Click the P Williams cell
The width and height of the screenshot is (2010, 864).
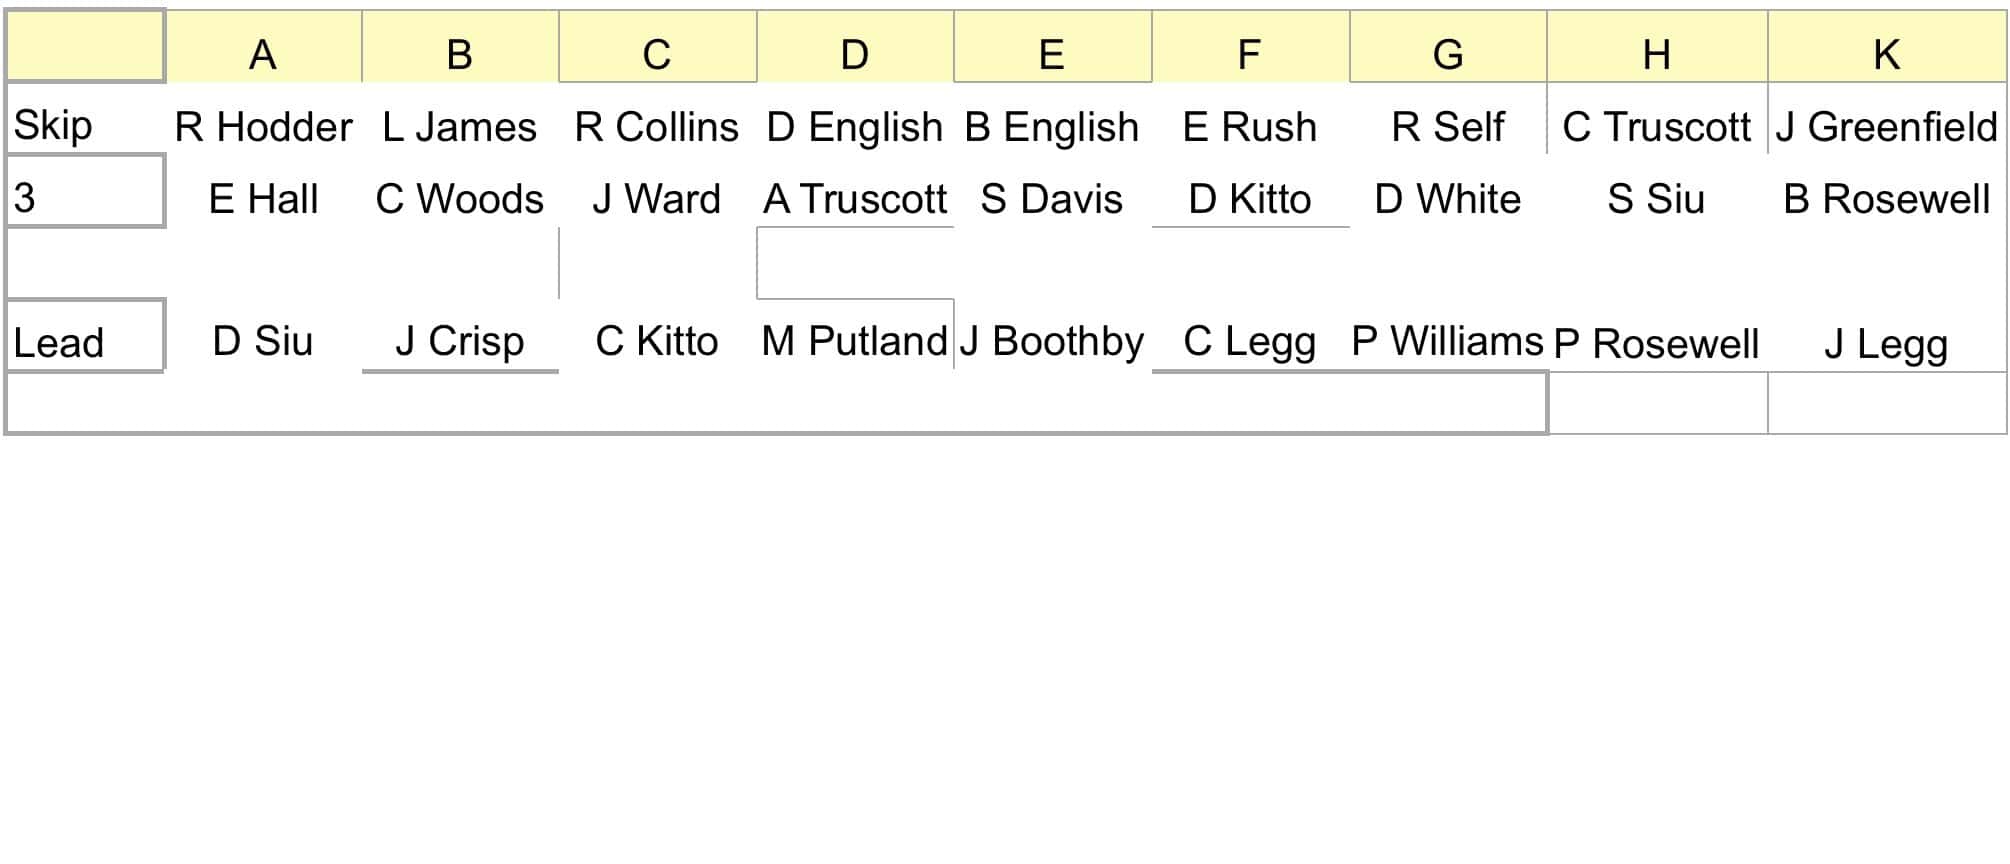[1447, 341]
